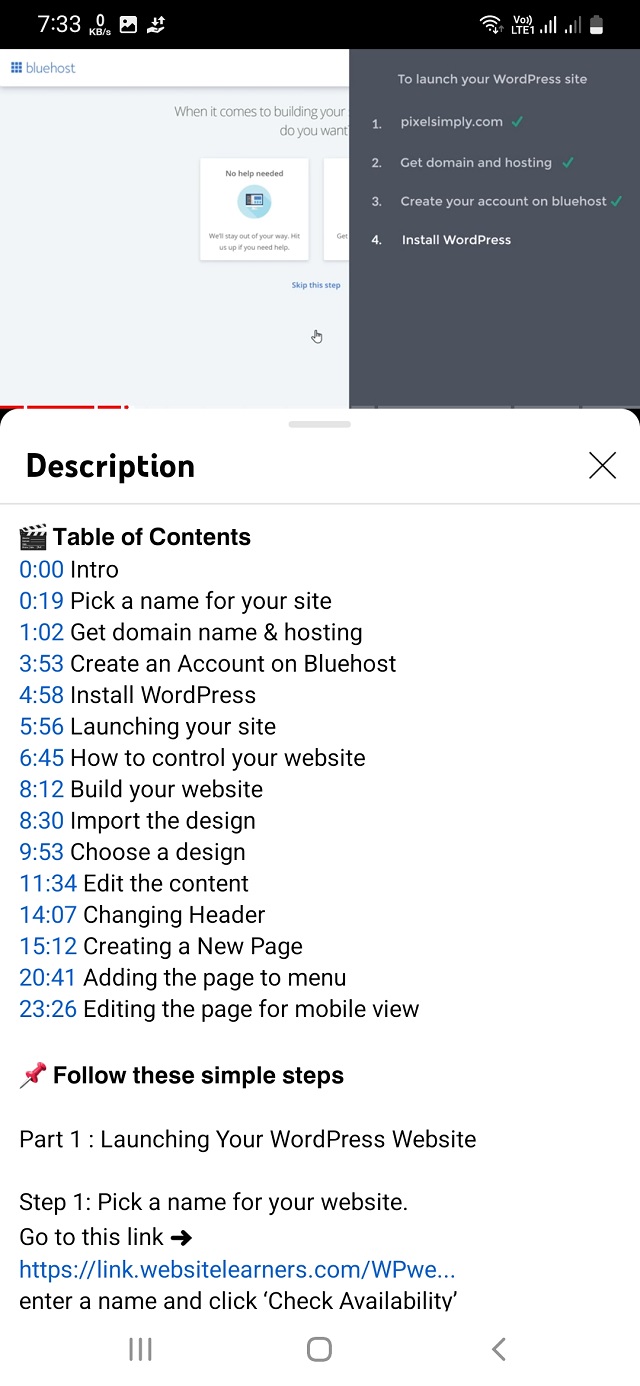
Task: Jump to 0:00 Intro timestamp
Action: click(40, 570)
